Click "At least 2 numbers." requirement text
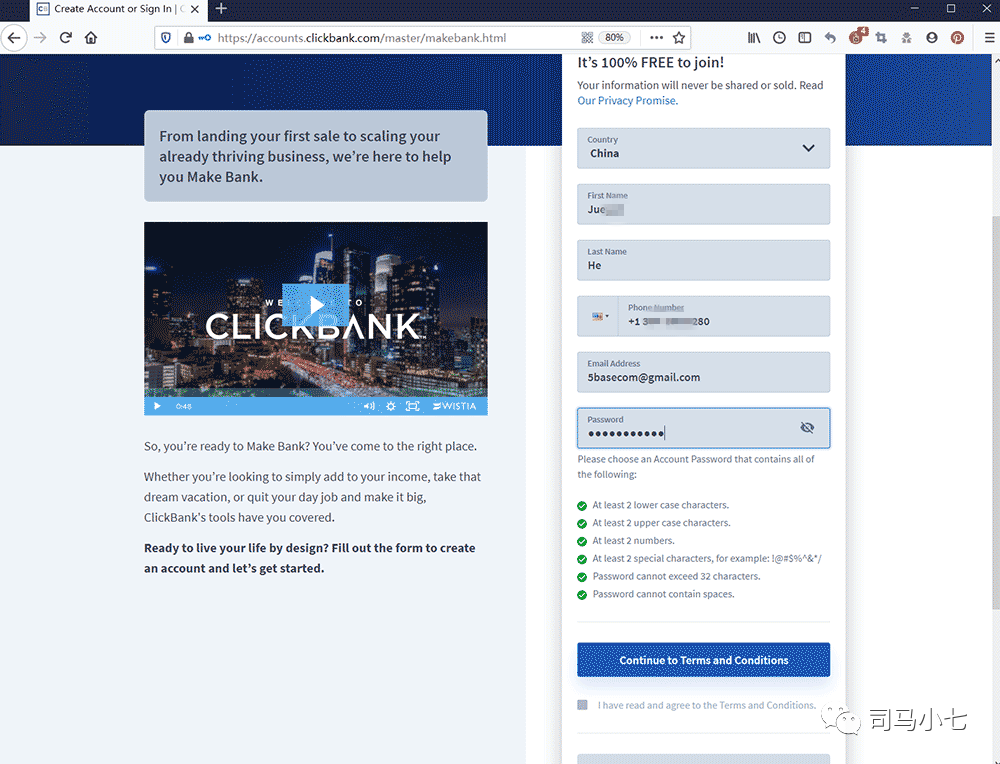 633,541
